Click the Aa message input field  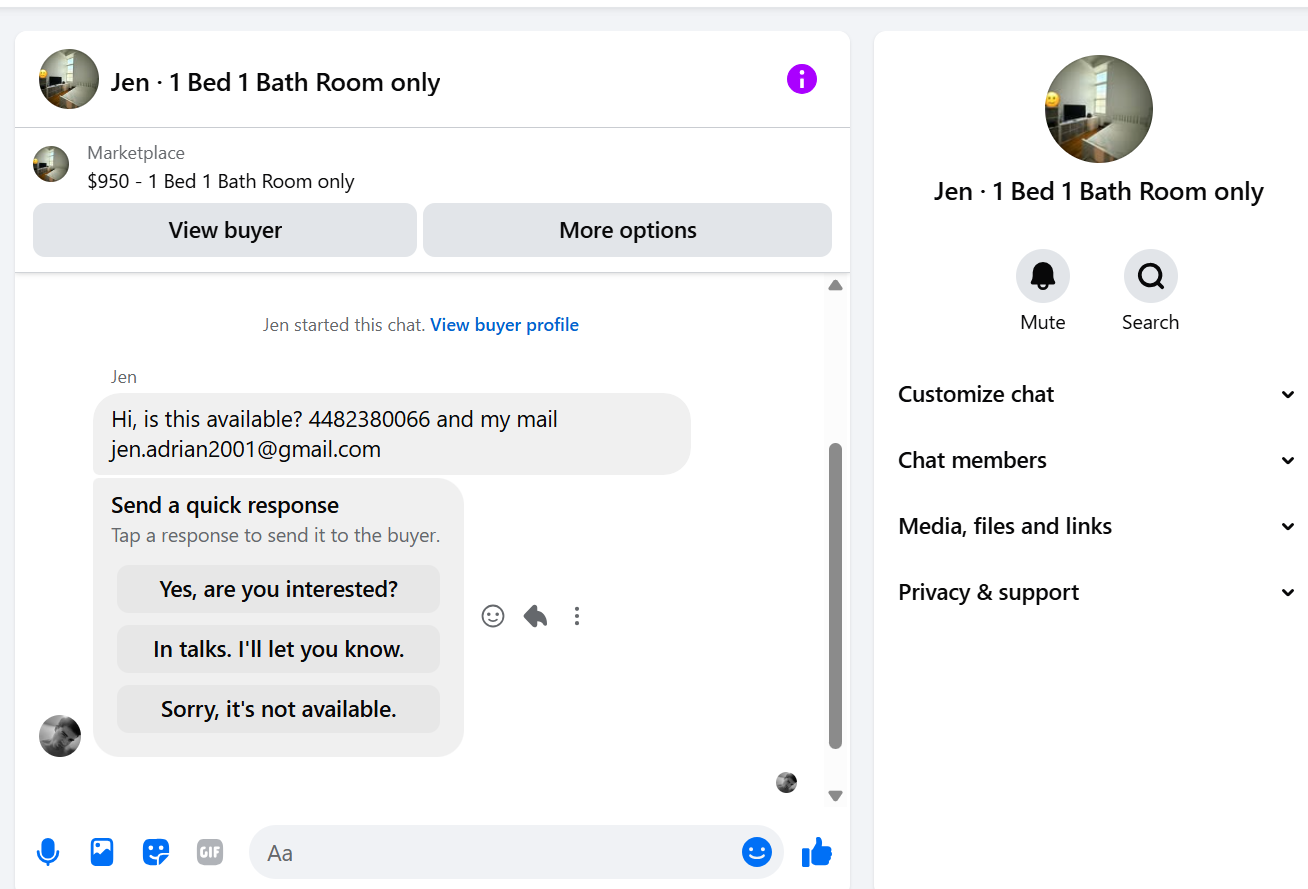click(495, 852)
